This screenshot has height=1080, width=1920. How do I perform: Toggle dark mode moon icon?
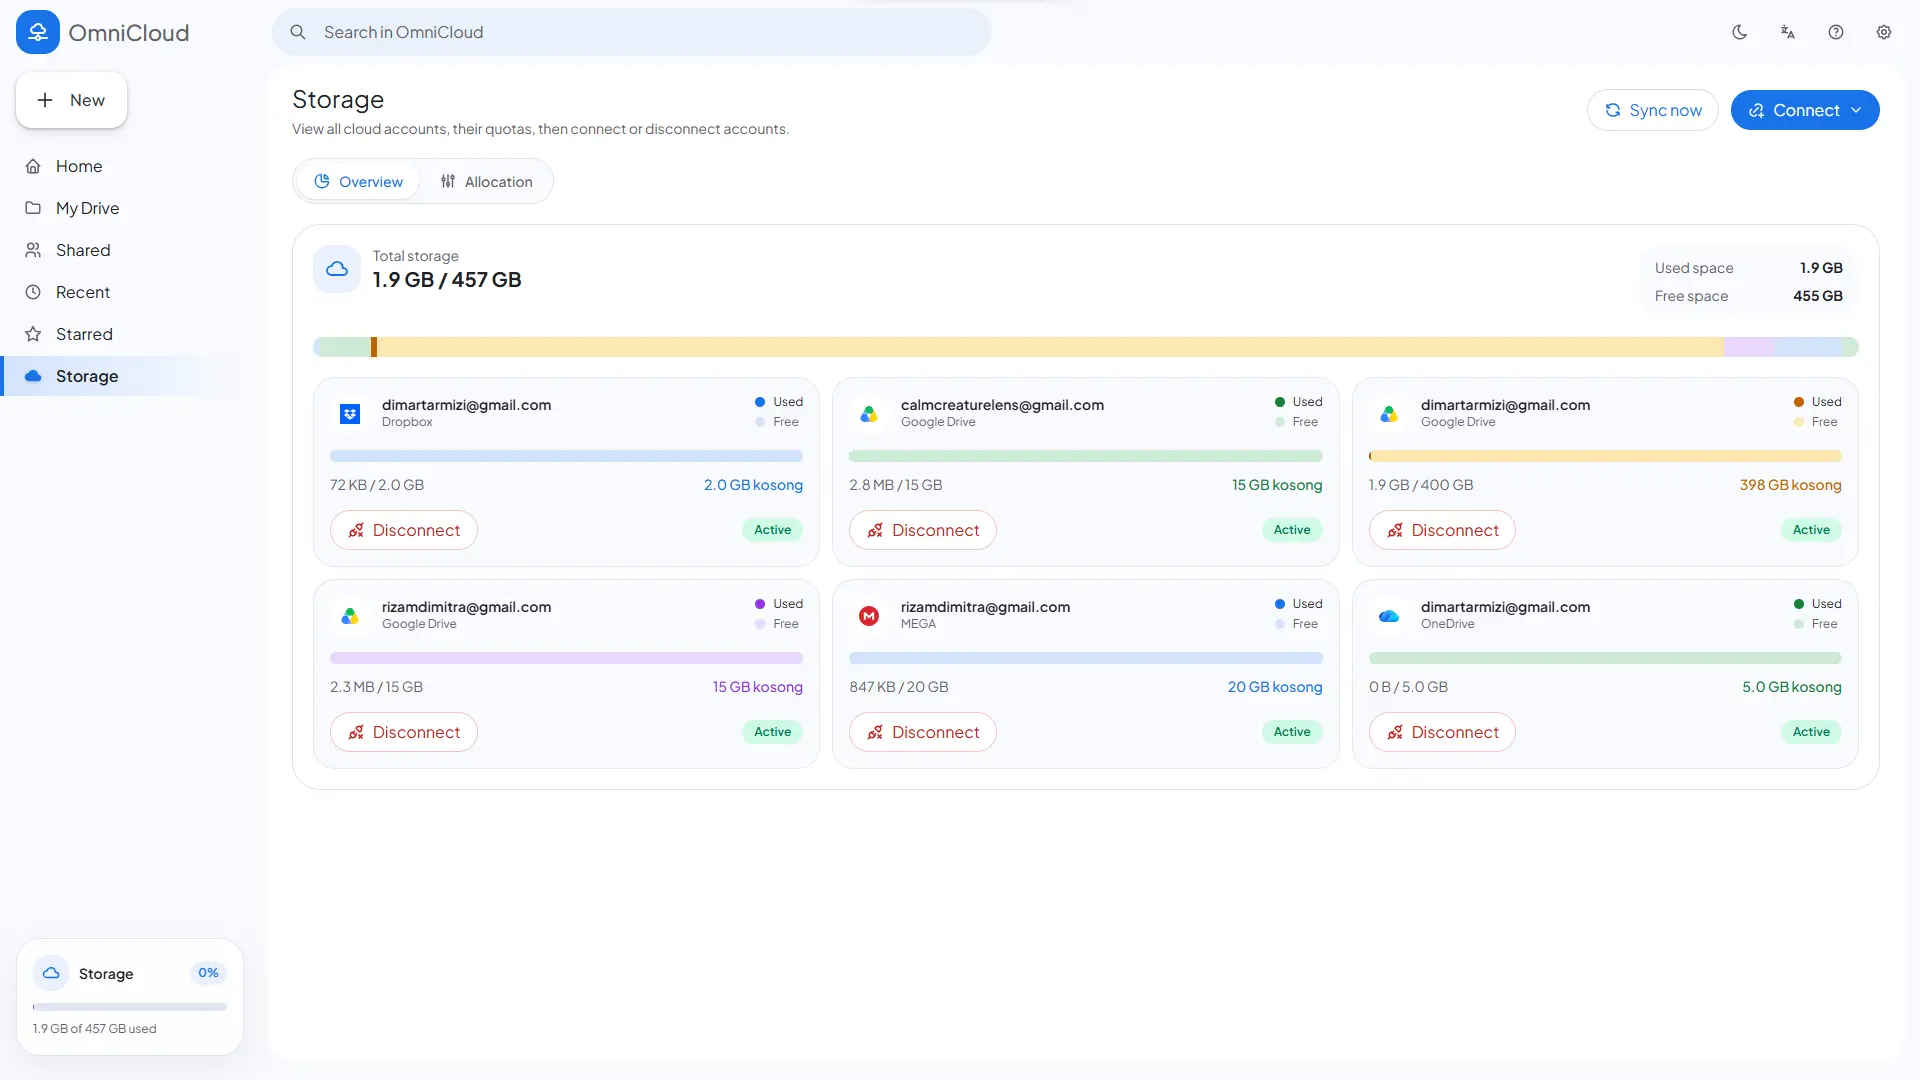(1740, 32)
